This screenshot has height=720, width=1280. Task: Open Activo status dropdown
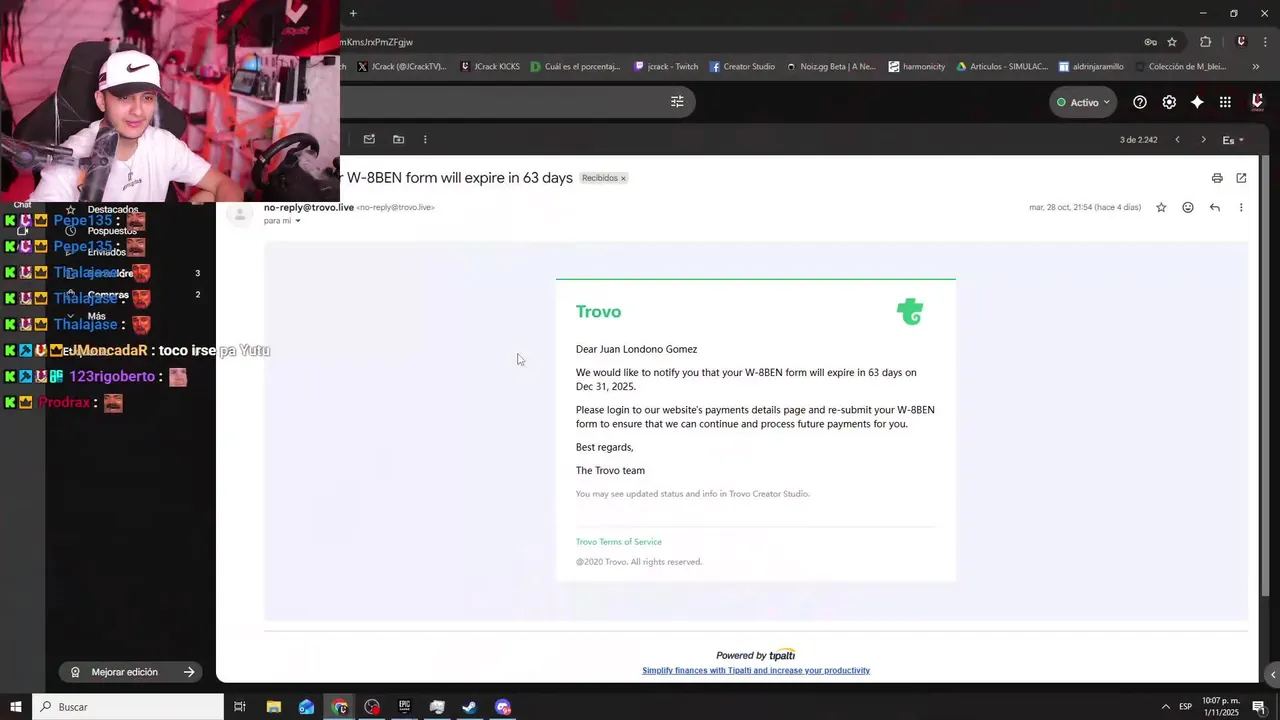(x=1083, y=102)
